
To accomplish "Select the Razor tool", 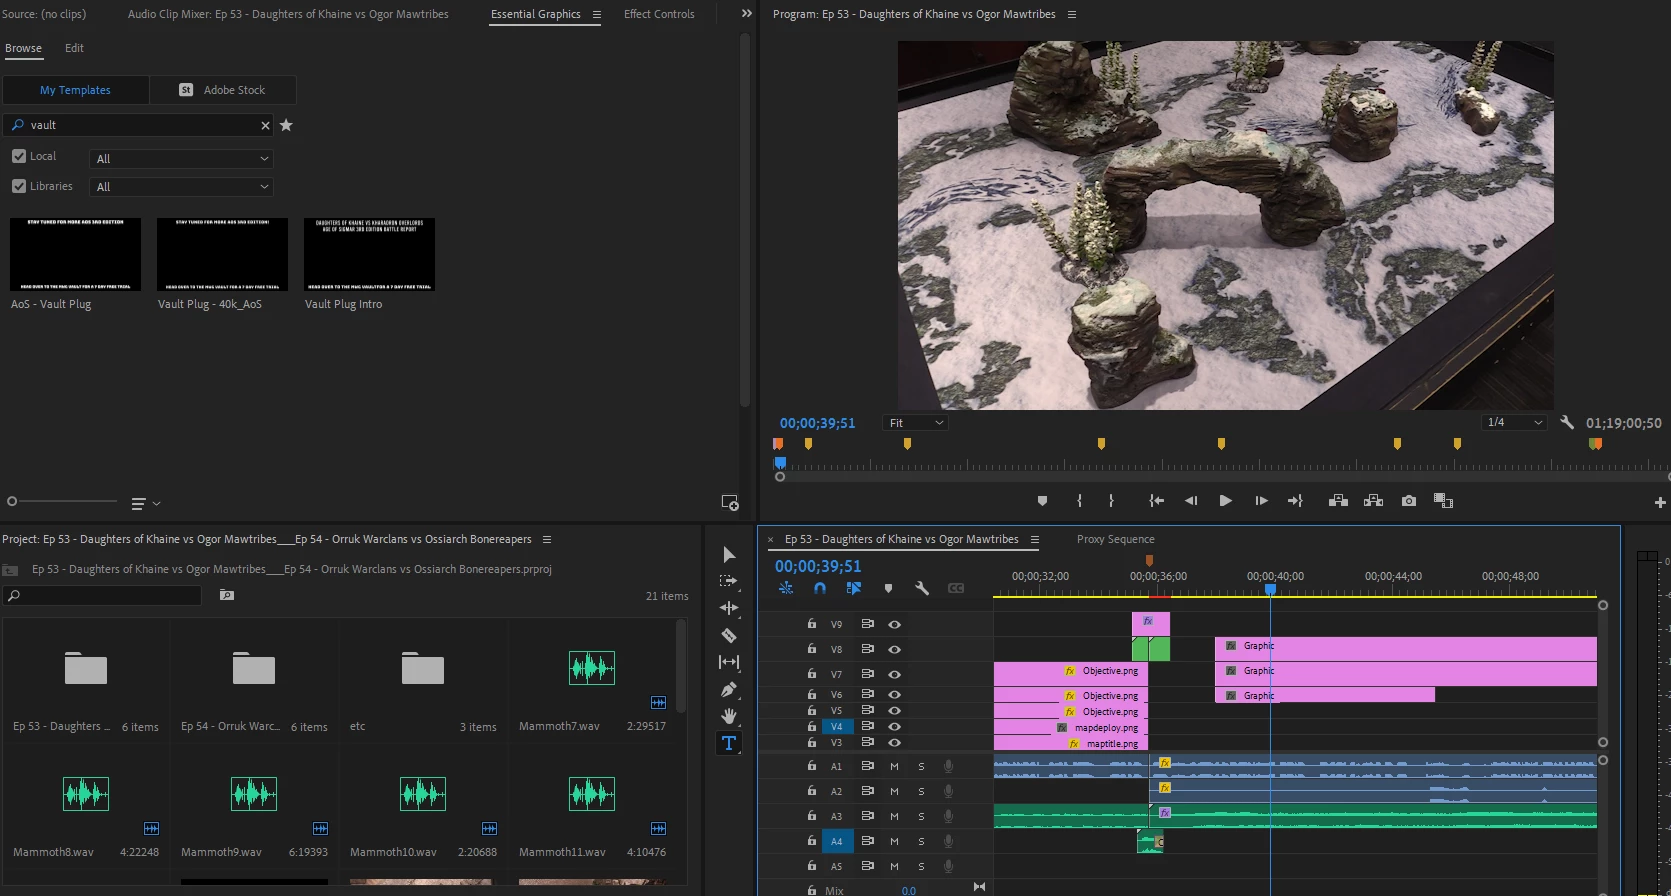I will tap(729, 635).
